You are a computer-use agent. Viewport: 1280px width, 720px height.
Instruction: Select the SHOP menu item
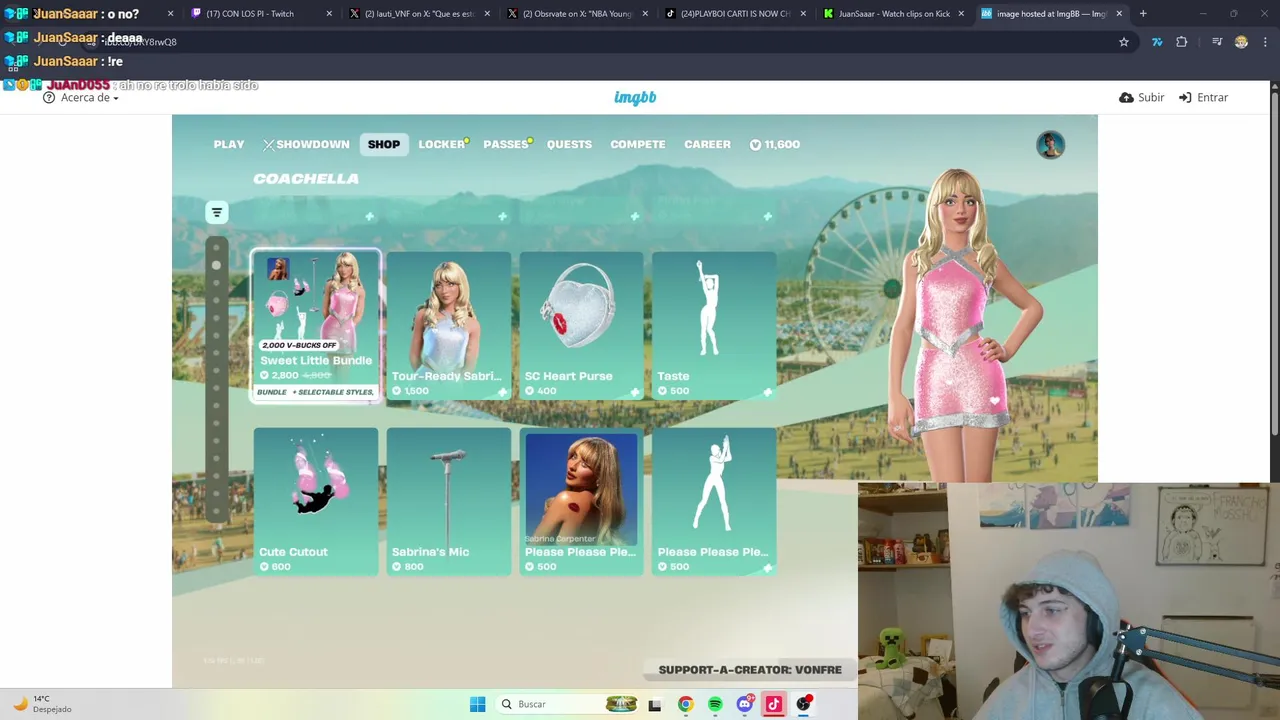click(x=384, y=144)
